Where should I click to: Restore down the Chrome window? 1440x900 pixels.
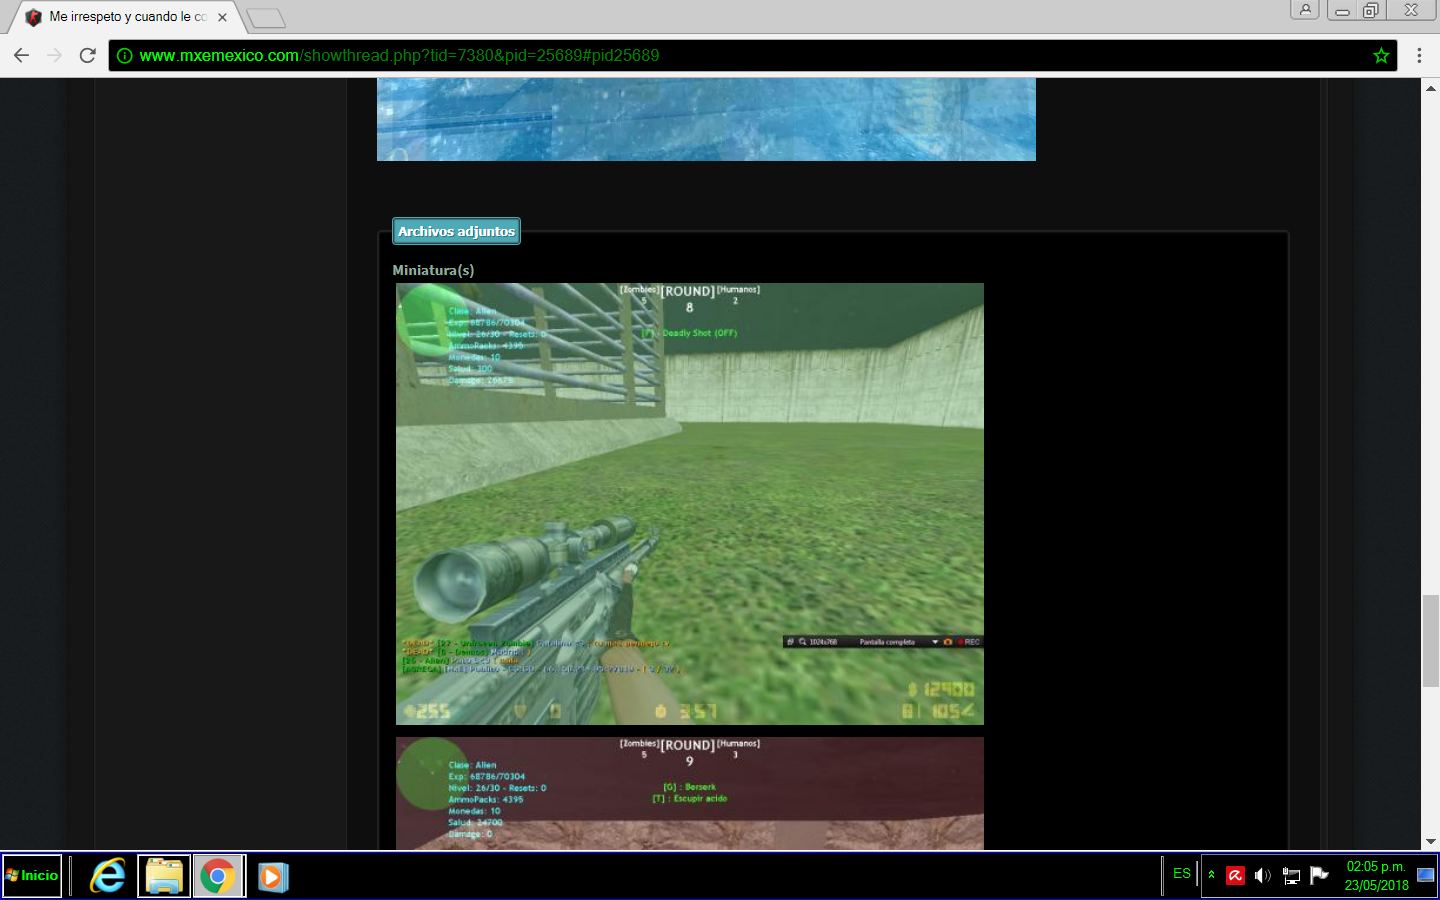(x=1371, y=10)
